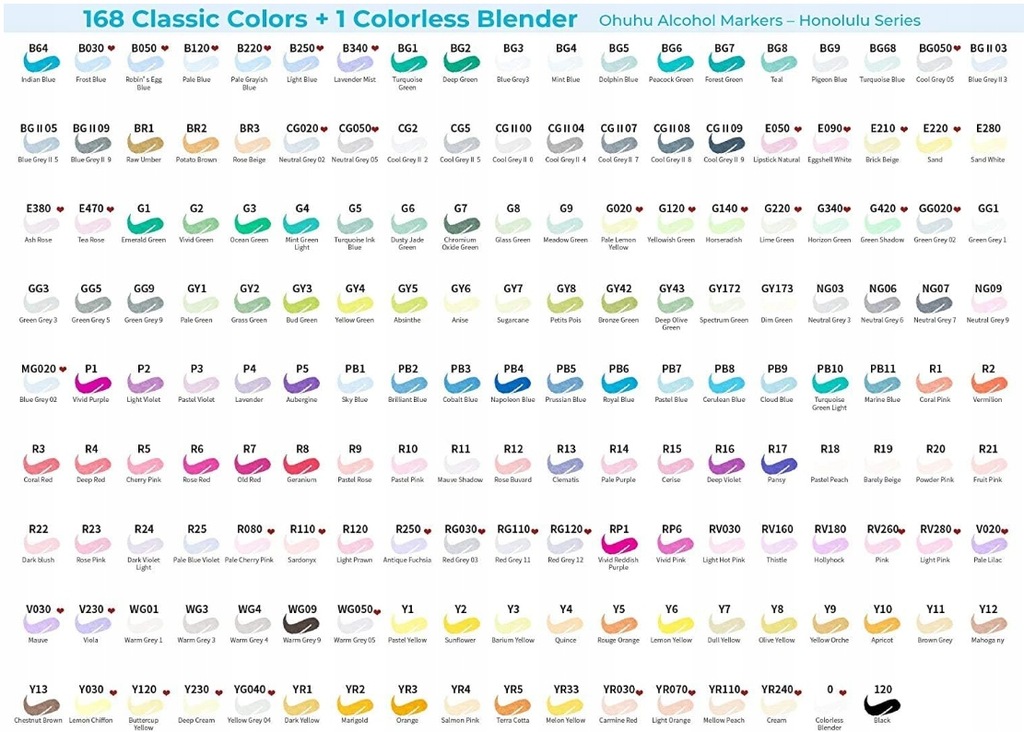Pick the R7 Old Red swatch

[x=252, y=464]
